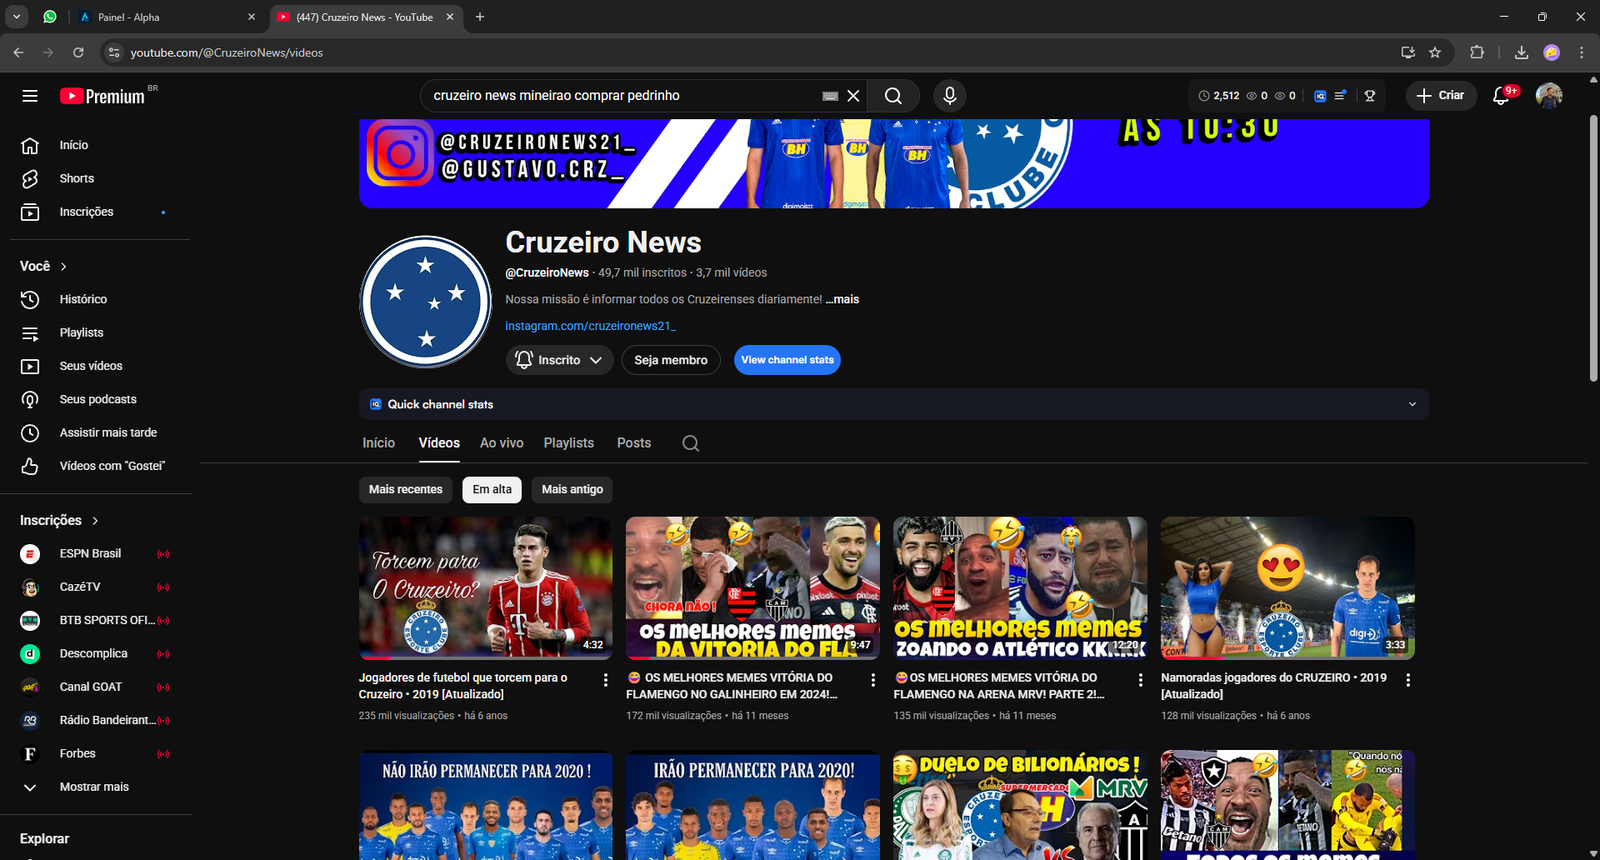Click View channel stats button
The image size is (1600, 860).
[x=787, y=360]
